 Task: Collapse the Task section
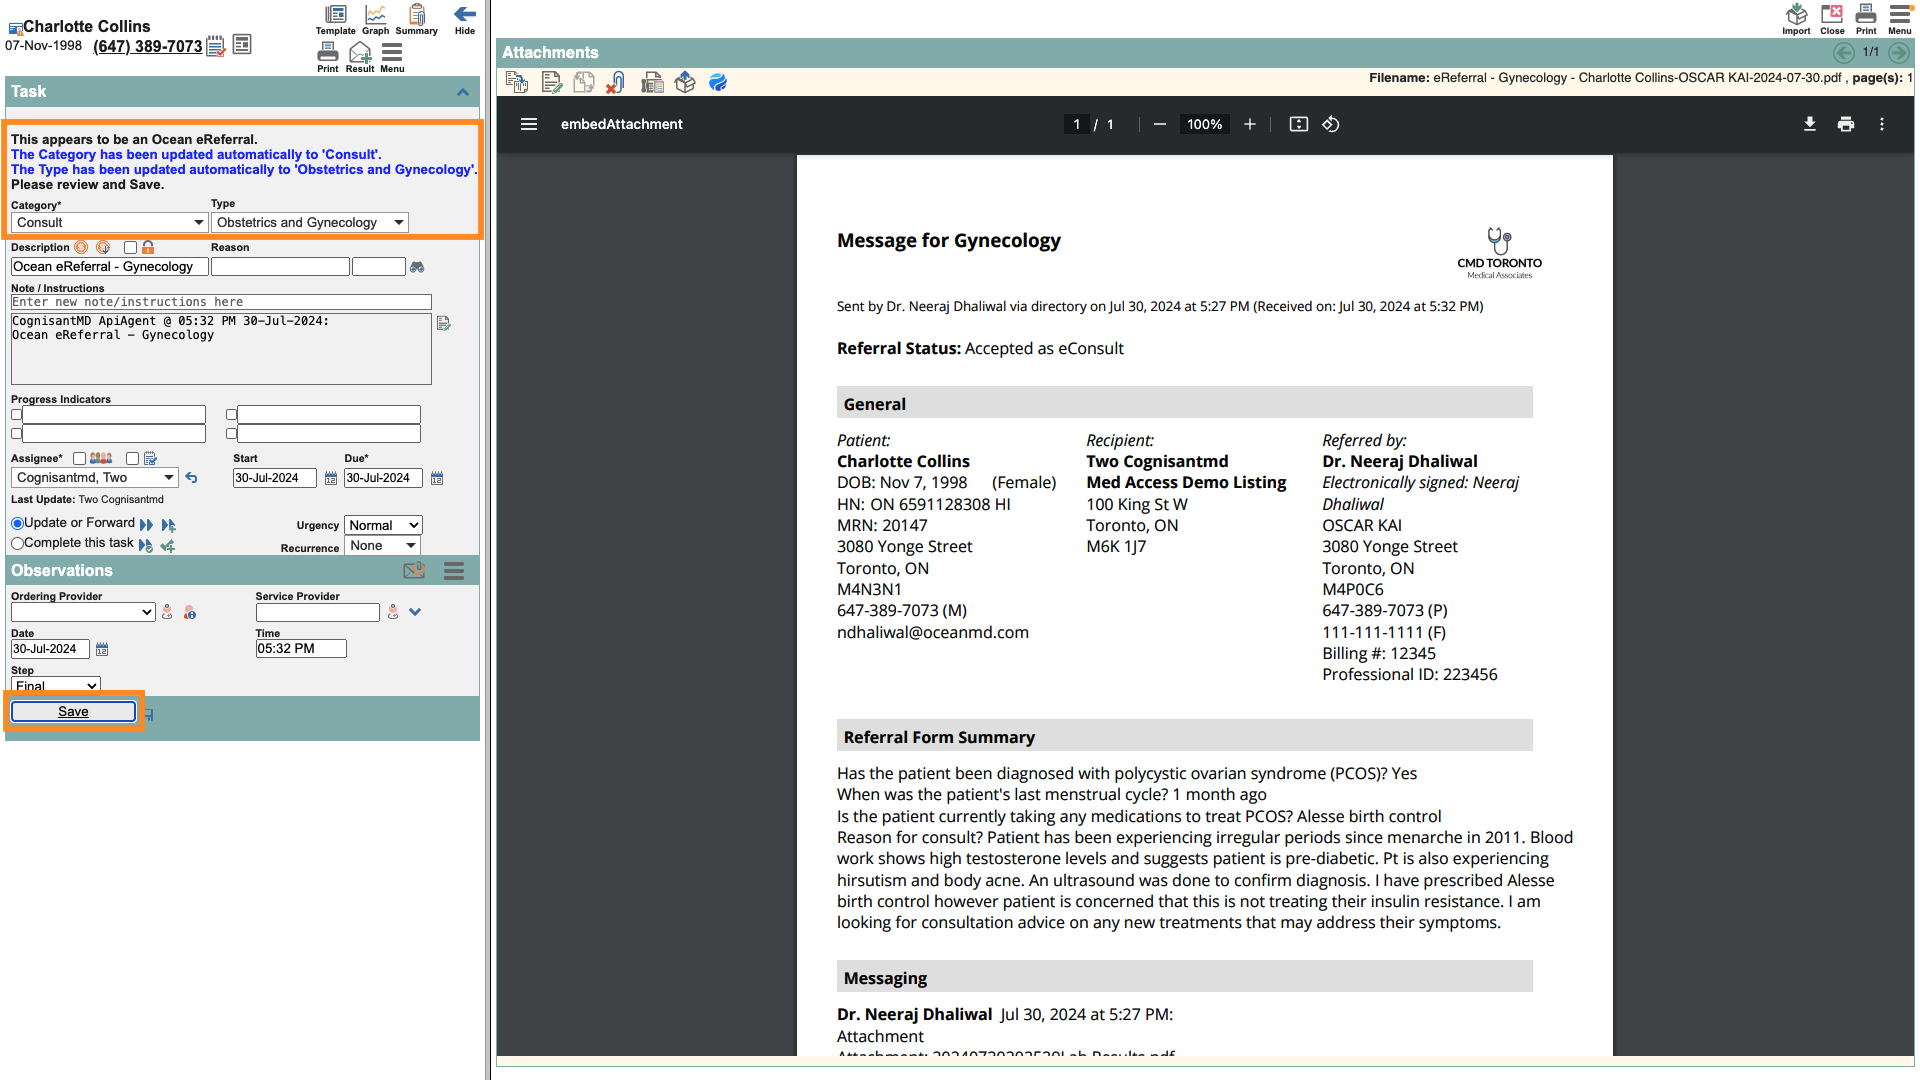[463, 92]
